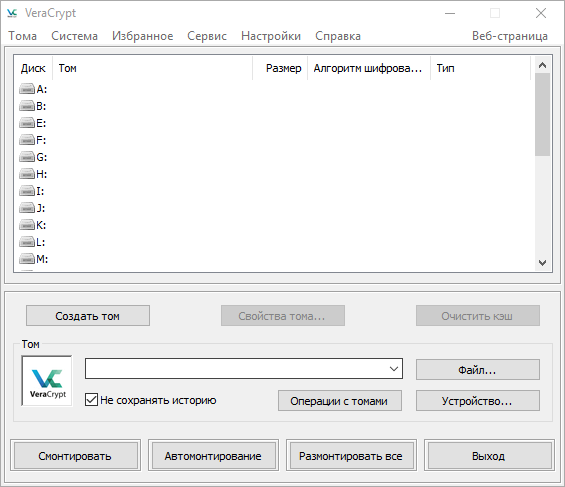This screenshot has height=487, width=565.
Task: Click the Свойства тома... button
Action: tap(283, 316)
